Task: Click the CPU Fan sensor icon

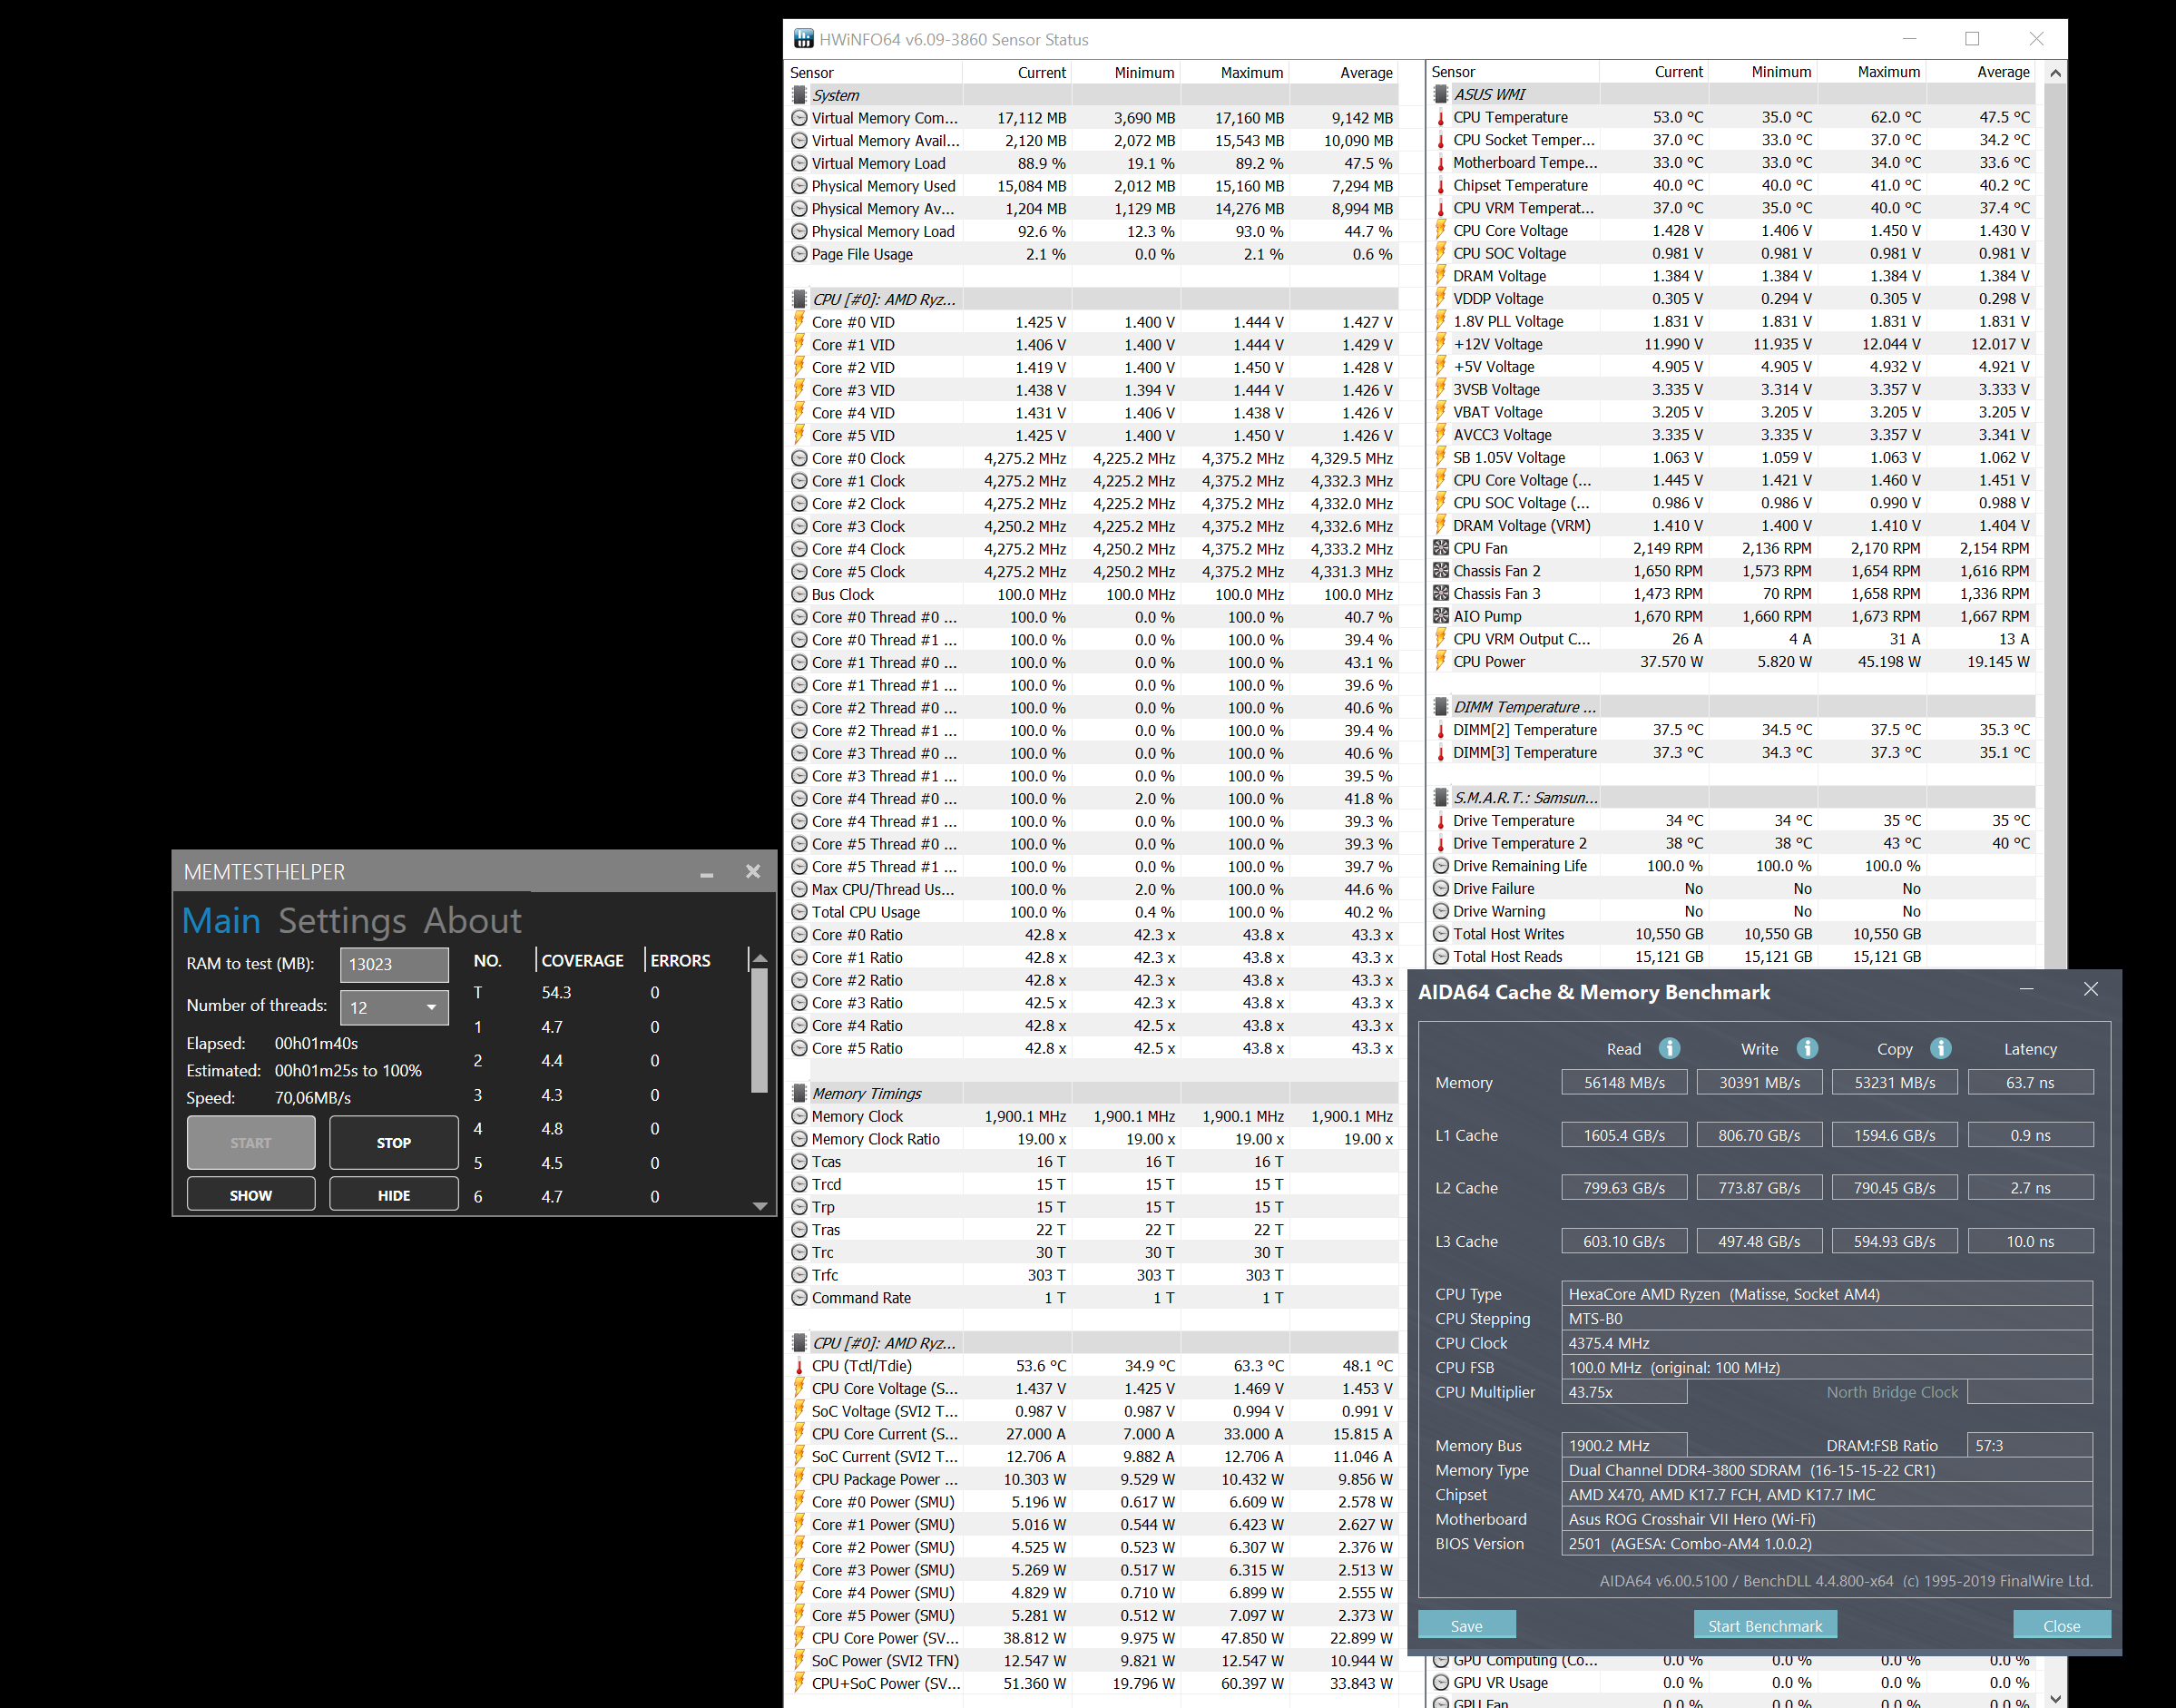Action: (x=1441, y=548)
